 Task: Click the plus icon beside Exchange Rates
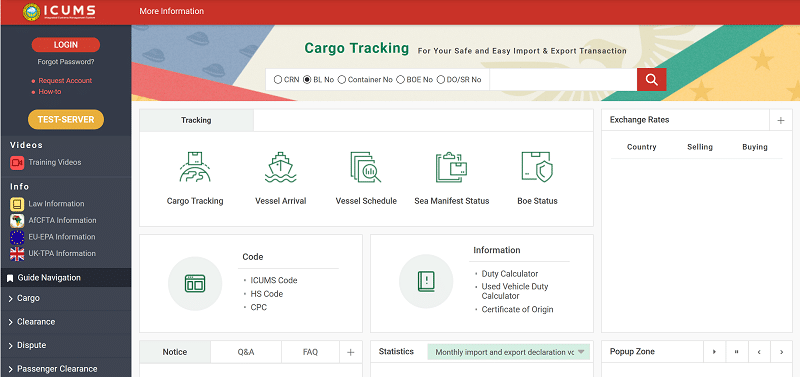point(781,120)
